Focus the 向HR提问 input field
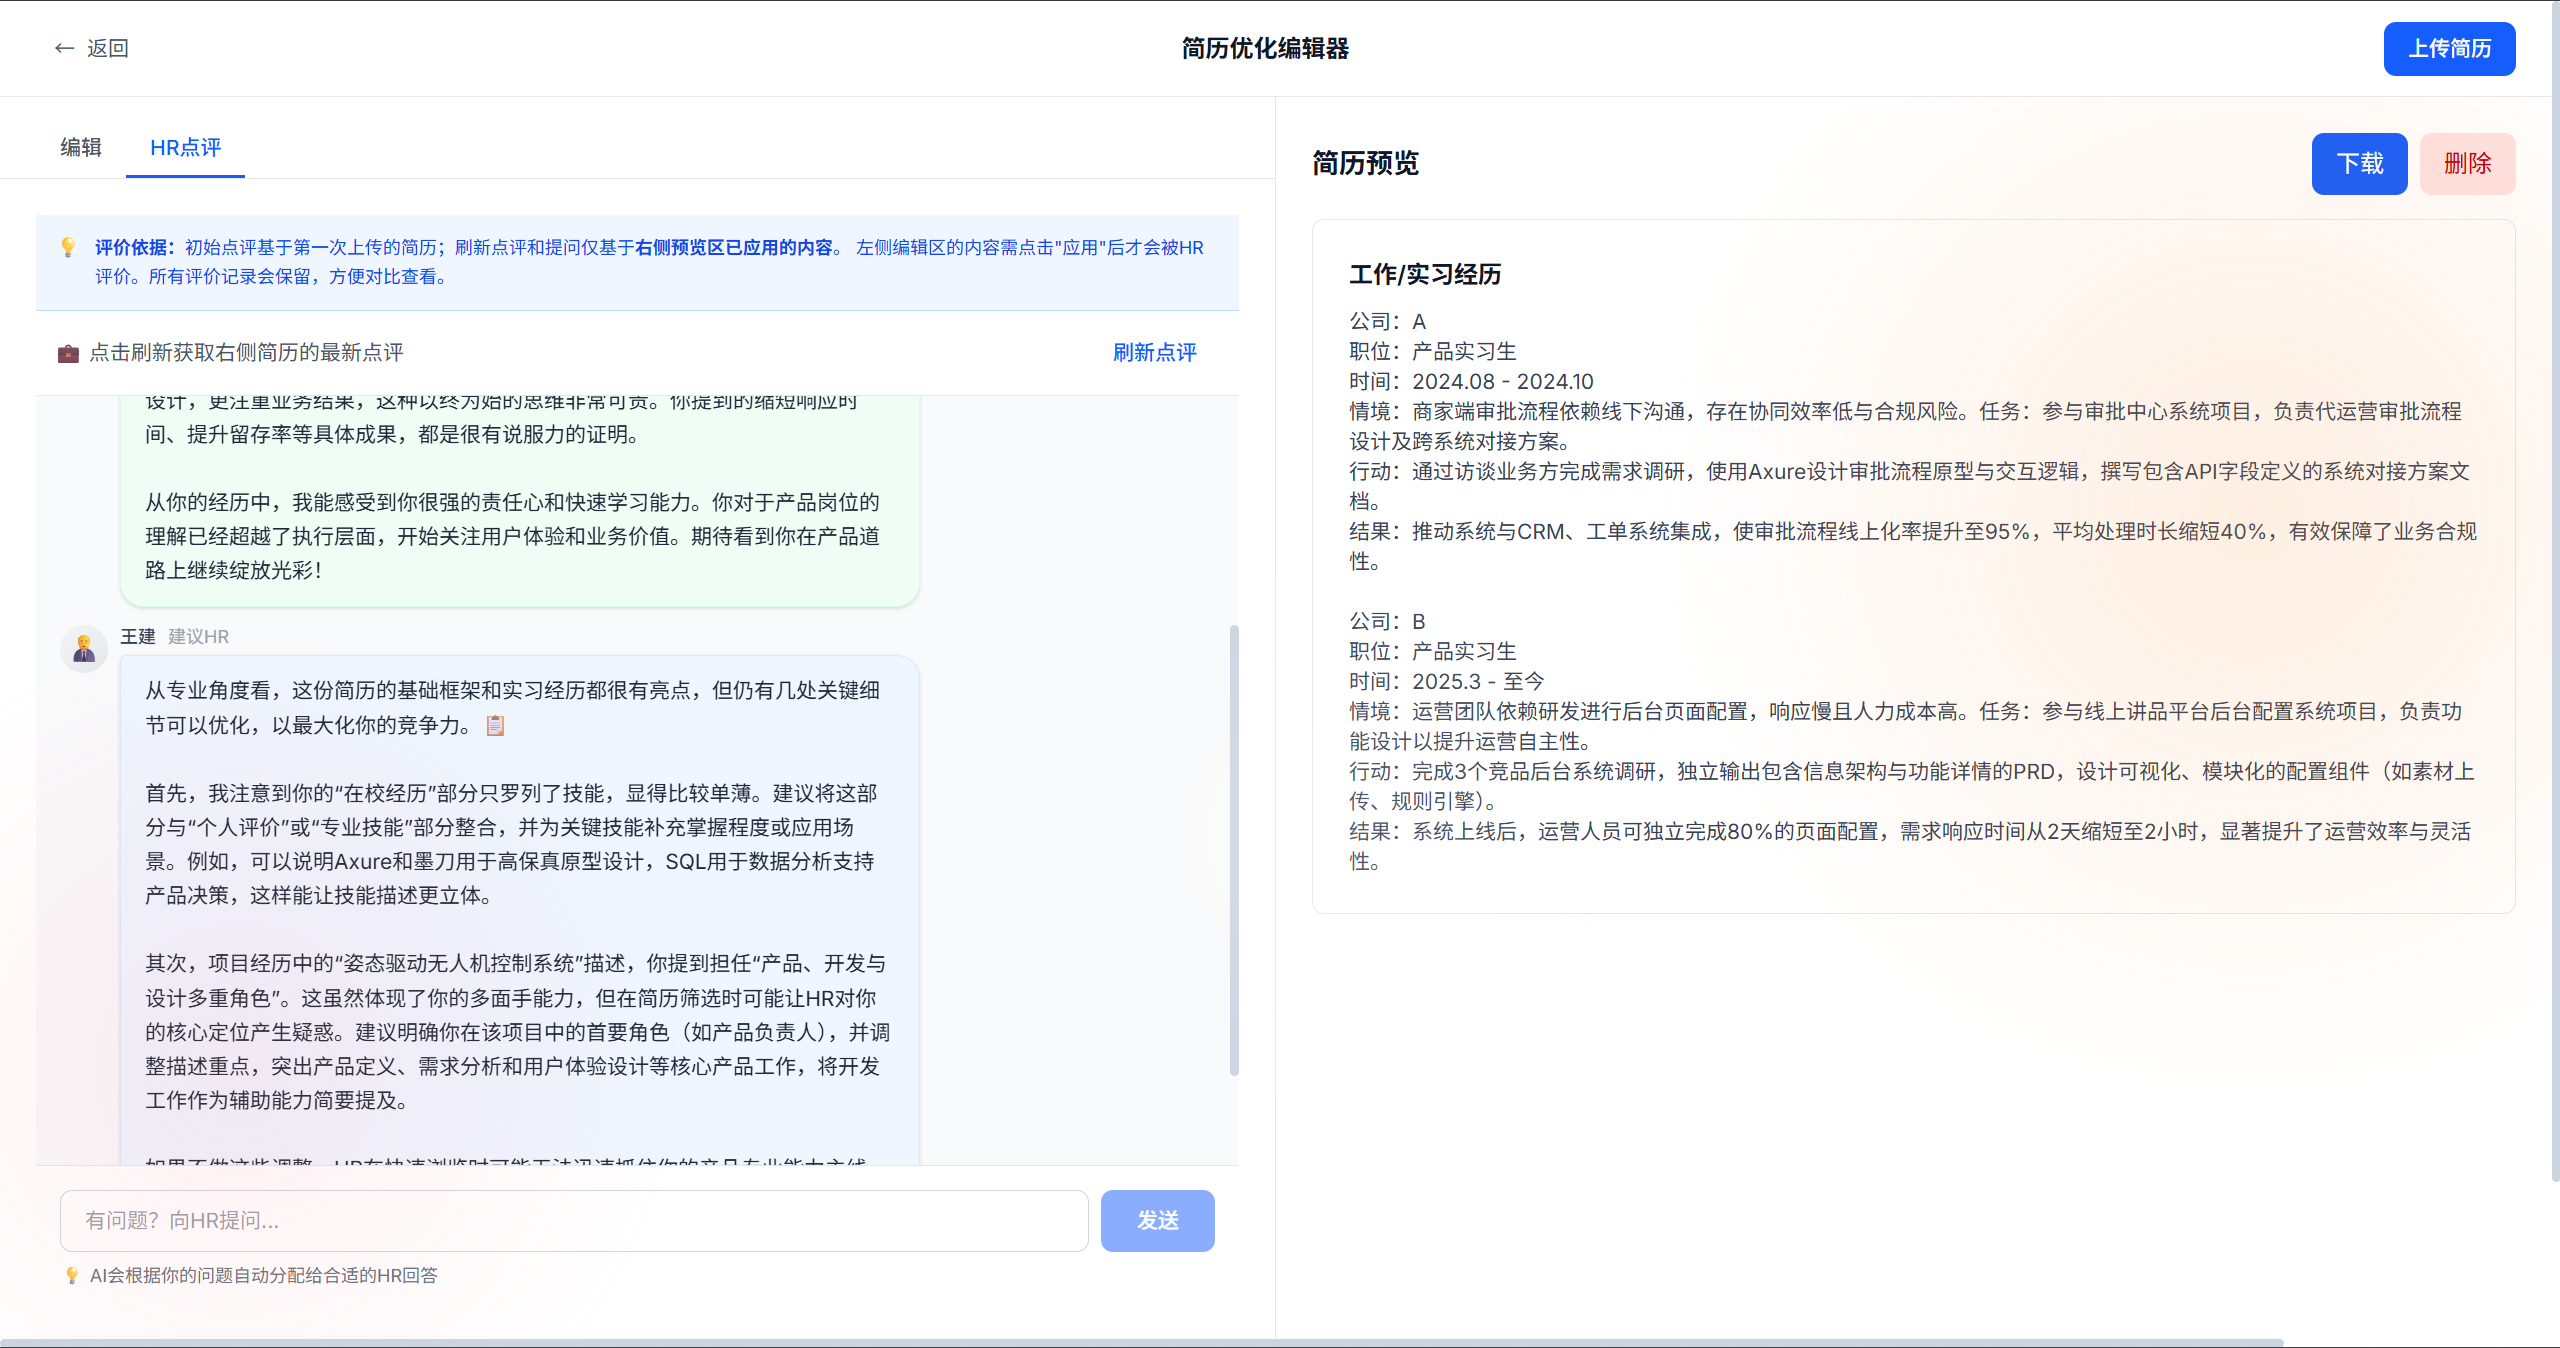This screenshot has width=2560, height=1348. pyautogui.click(x=574, y=1220)
